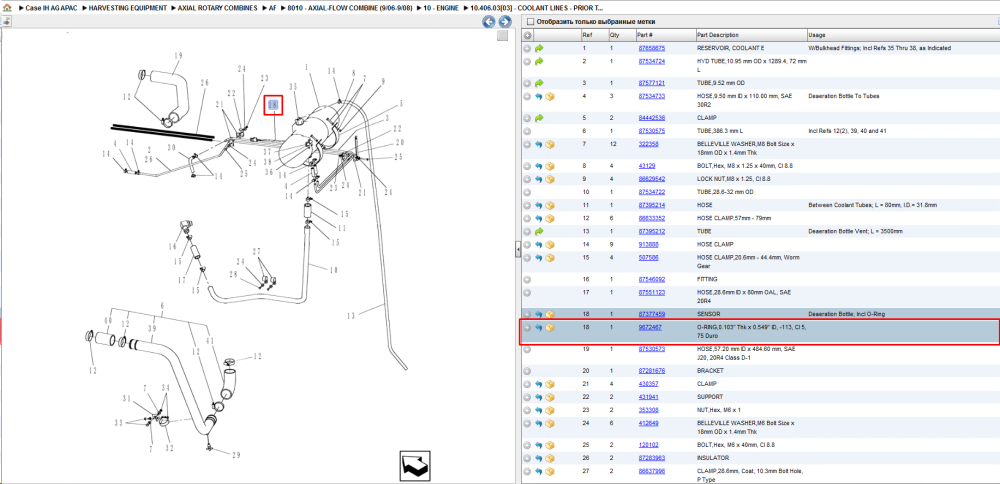Click the boxed arrow icon below the diagram
1000x484 pixels.
(417, 468)
